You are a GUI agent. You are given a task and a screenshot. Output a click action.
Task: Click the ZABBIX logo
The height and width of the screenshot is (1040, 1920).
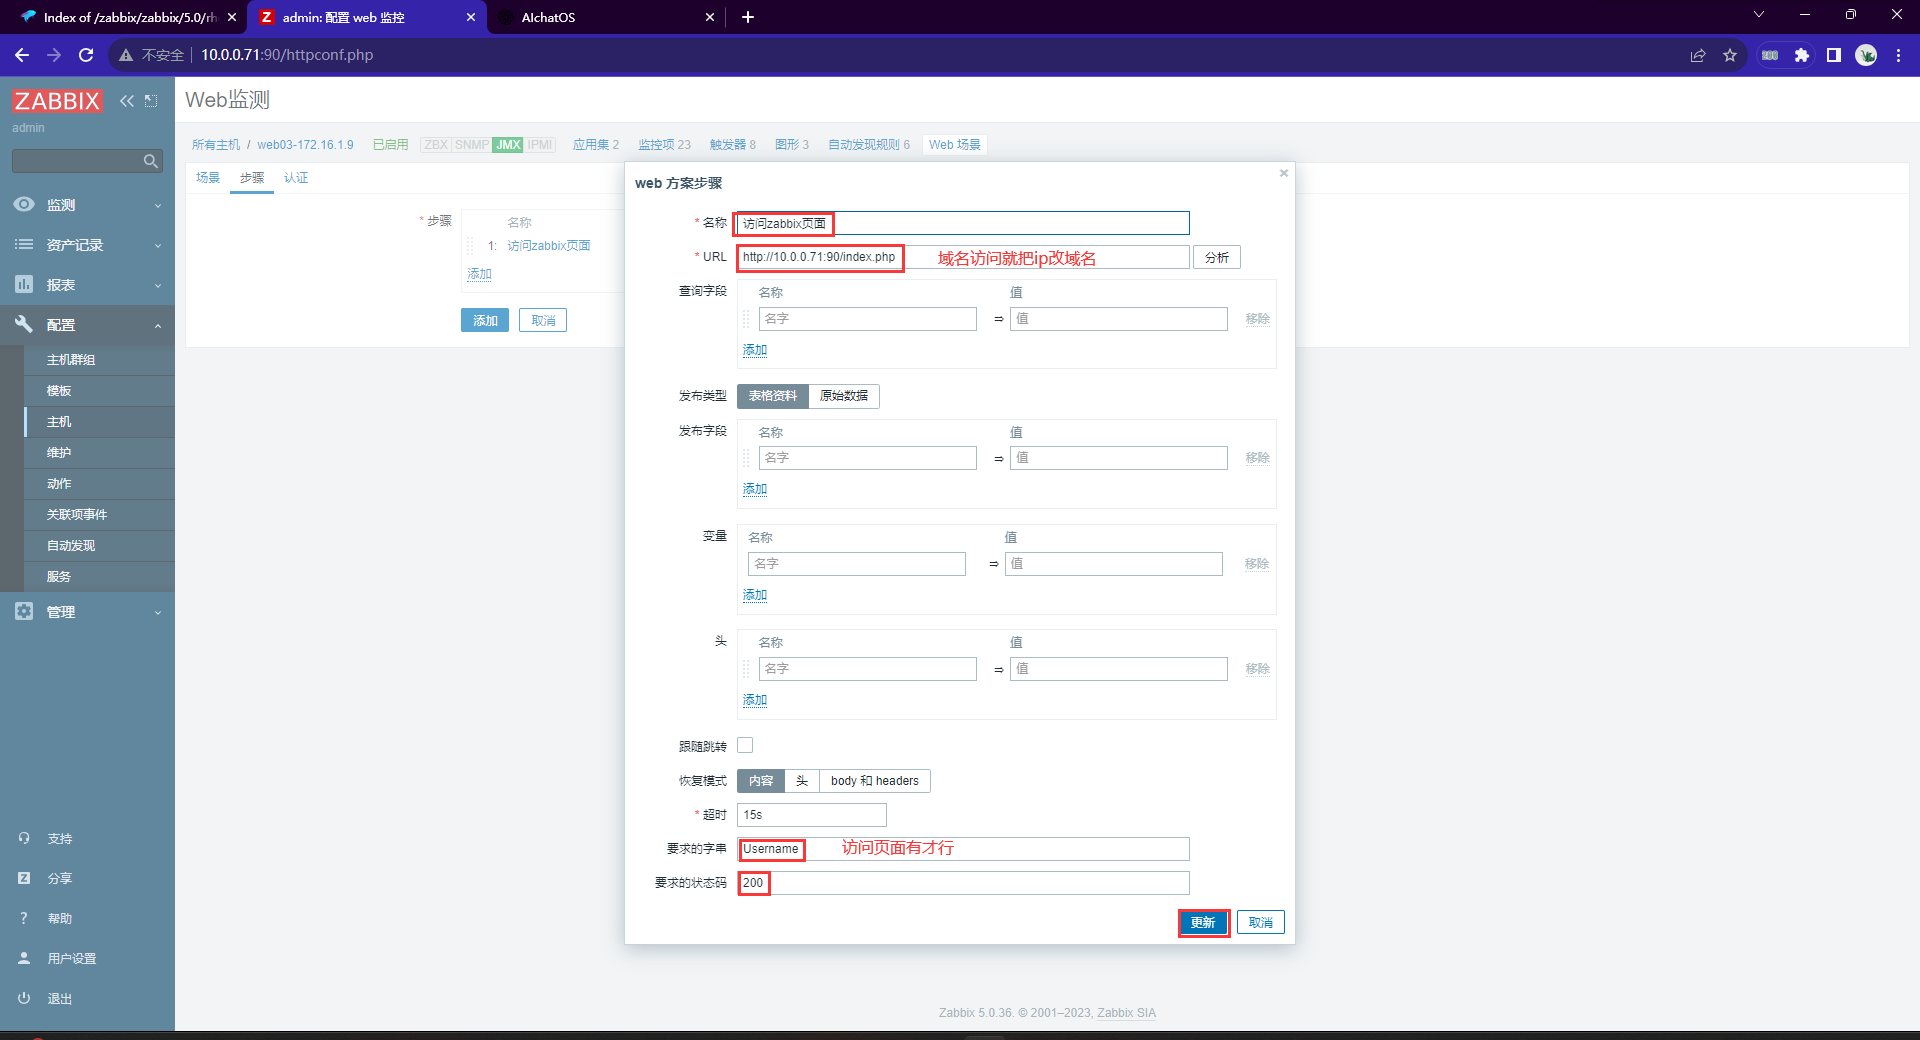coord(57,101)
